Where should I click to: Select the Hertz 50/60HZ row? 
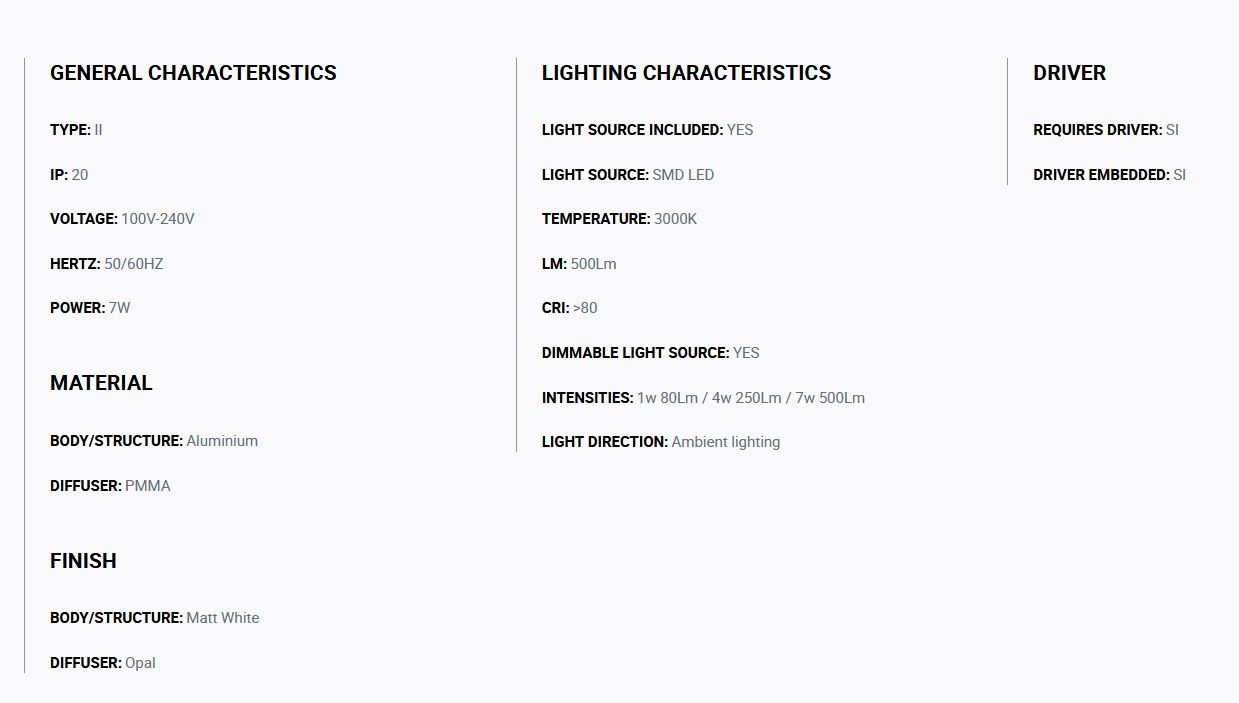[107, 264]
